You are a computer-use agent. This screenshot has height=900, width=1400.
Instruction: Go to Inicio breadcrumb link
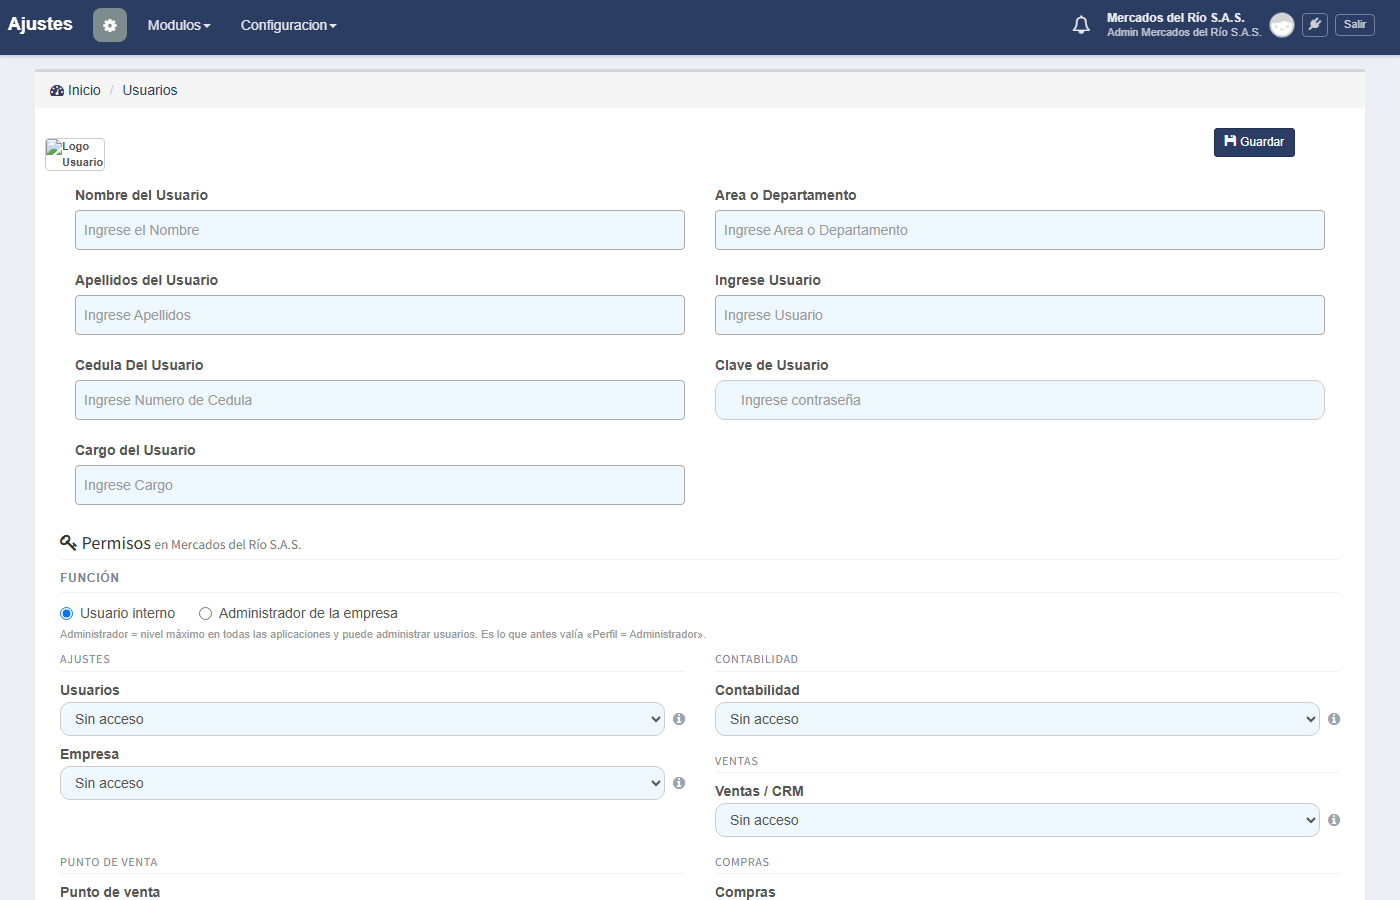[76, 90]
